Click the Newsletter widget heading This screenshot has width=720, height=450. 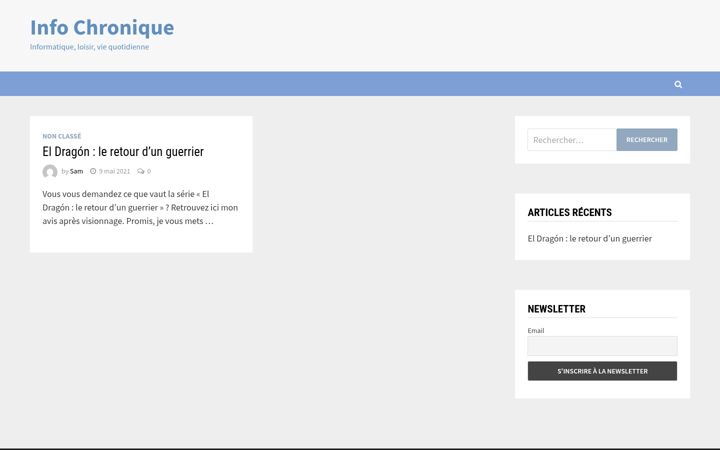[x=557, y=309]
